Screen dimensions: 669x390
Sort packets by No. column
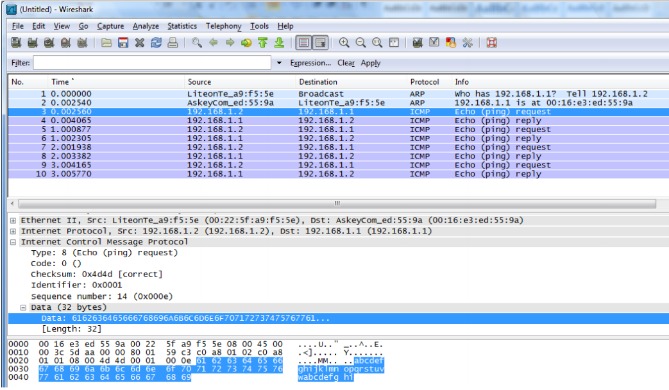point(17,82)
